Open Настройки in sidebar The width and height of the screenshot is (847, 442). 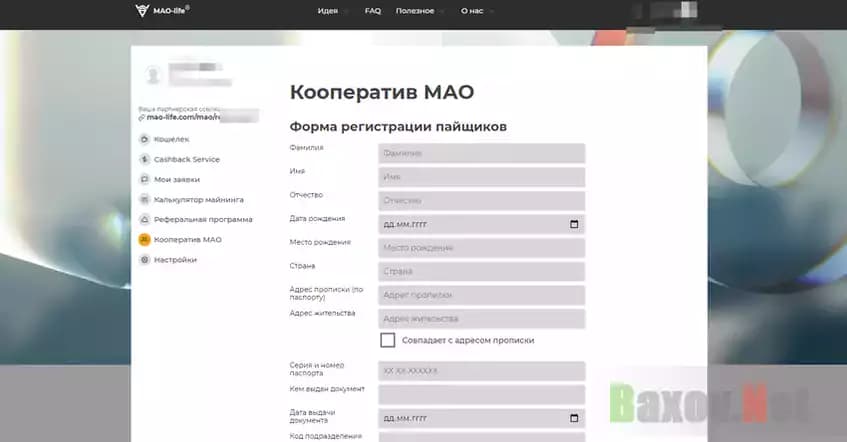(175, 260)
